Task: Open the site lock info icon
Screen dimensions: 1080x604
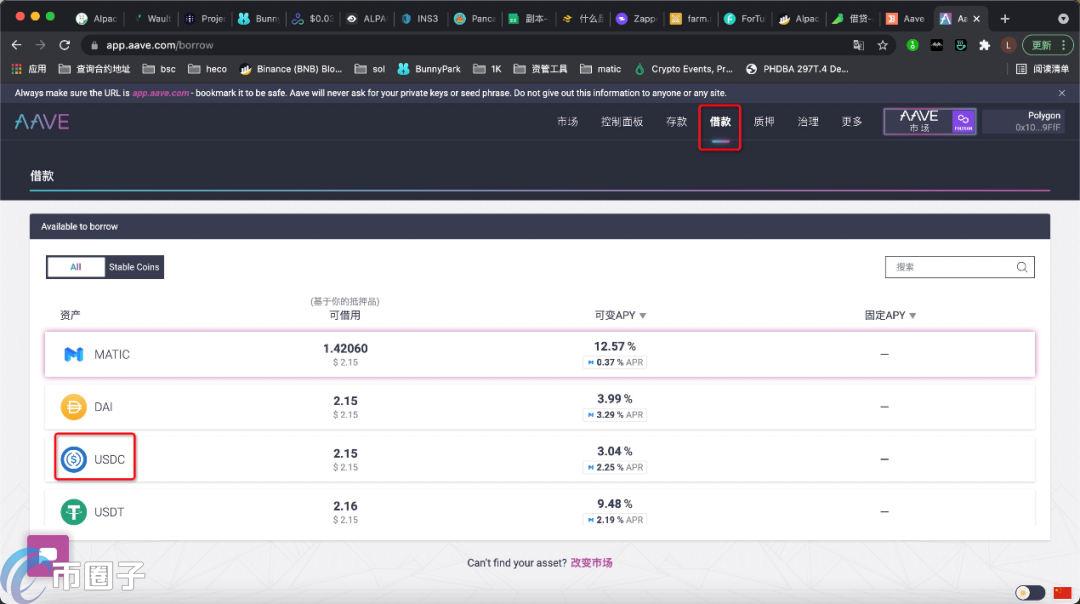Action: [94, 45]
